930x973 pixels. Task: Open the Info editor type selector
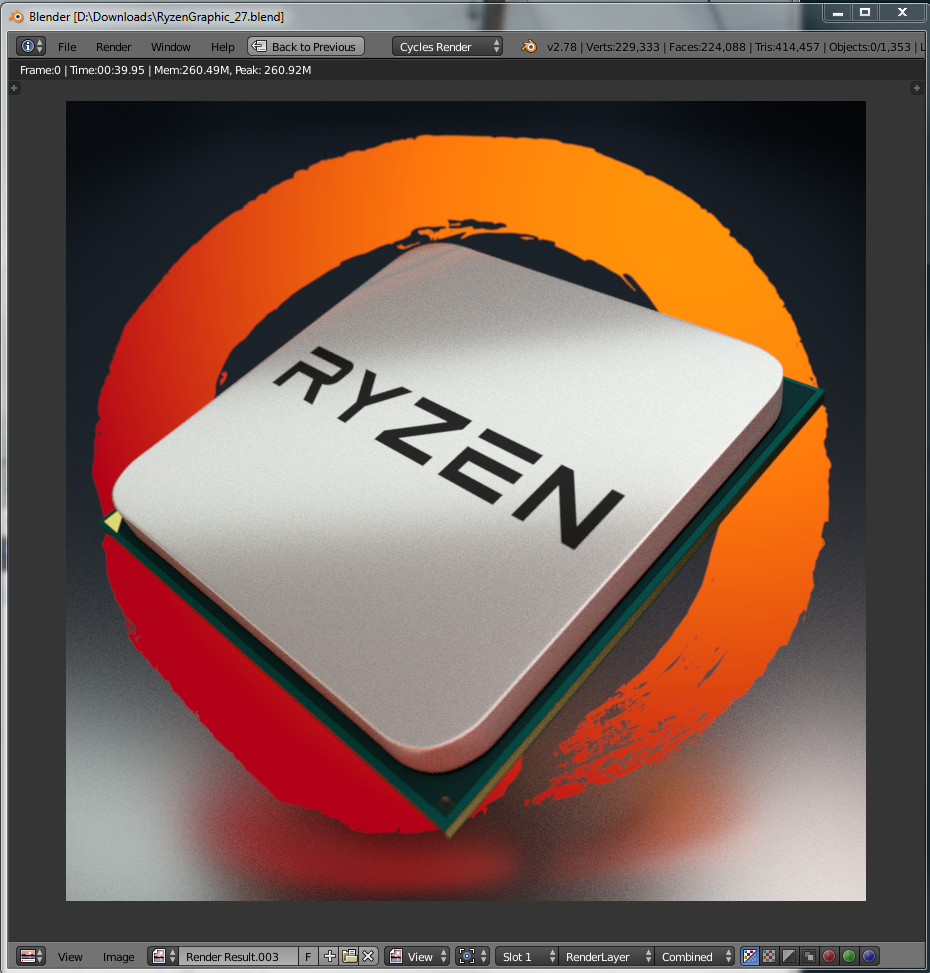point(31,47)
